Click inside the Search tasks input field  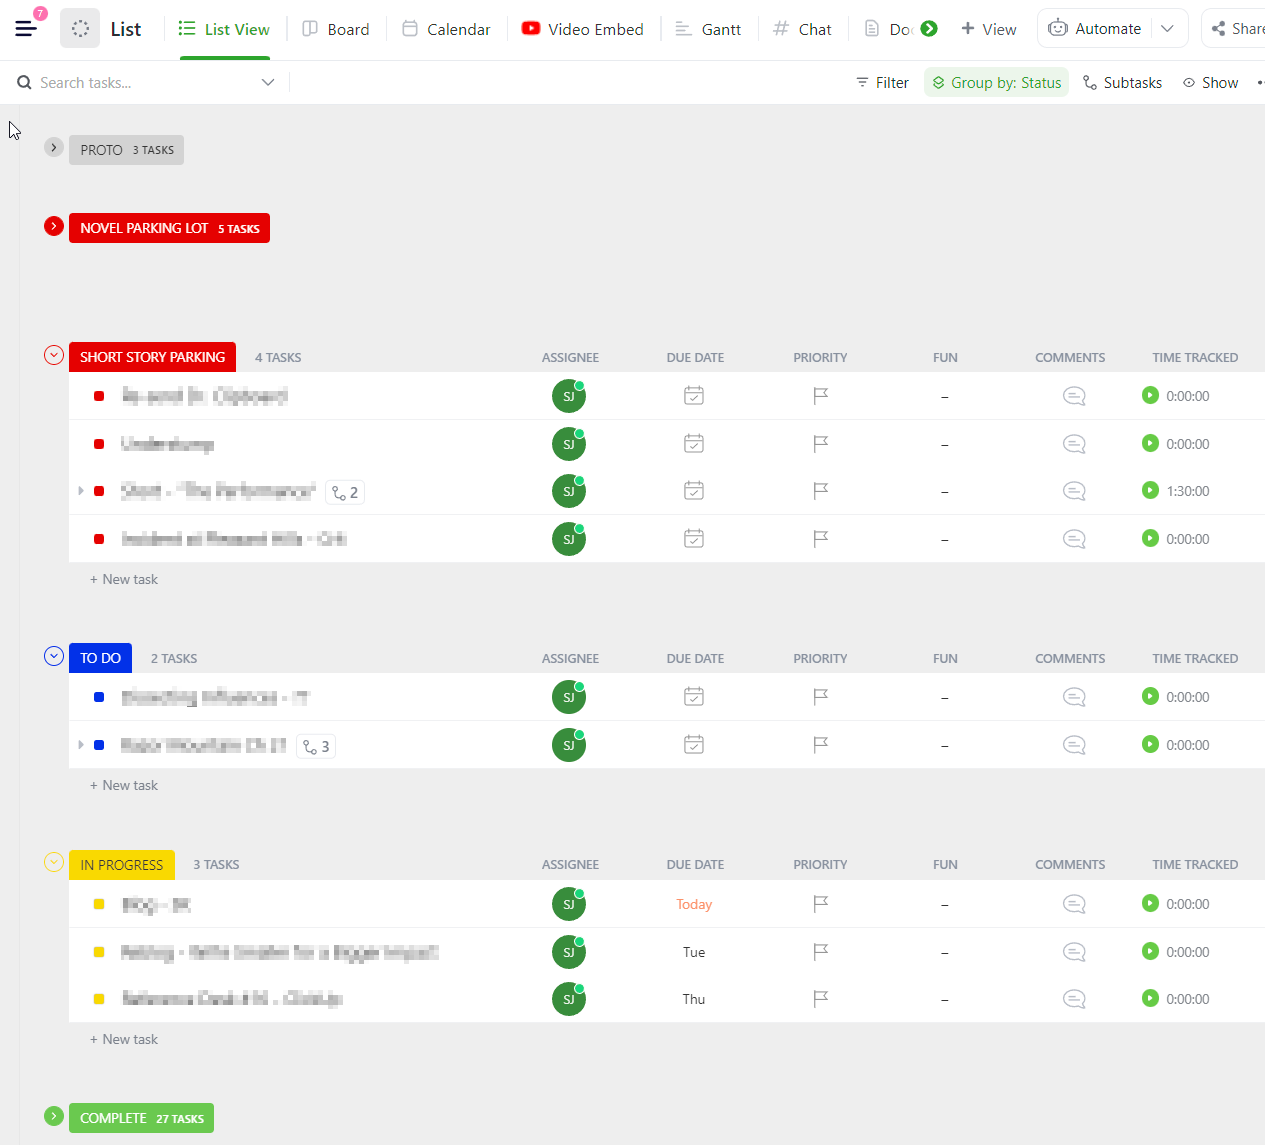[x=130, y=82]
